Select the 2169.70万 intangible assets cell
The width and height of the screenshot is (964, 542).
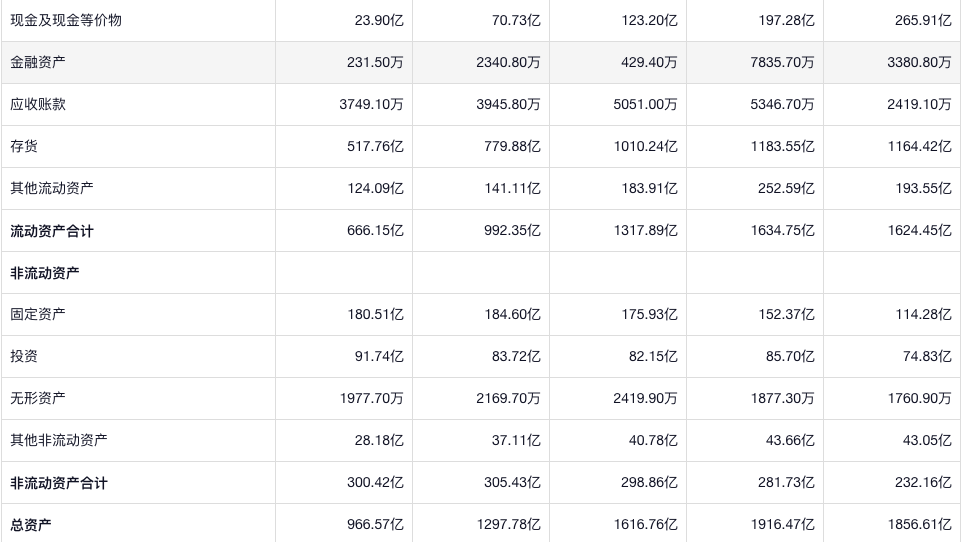[508, 398]
